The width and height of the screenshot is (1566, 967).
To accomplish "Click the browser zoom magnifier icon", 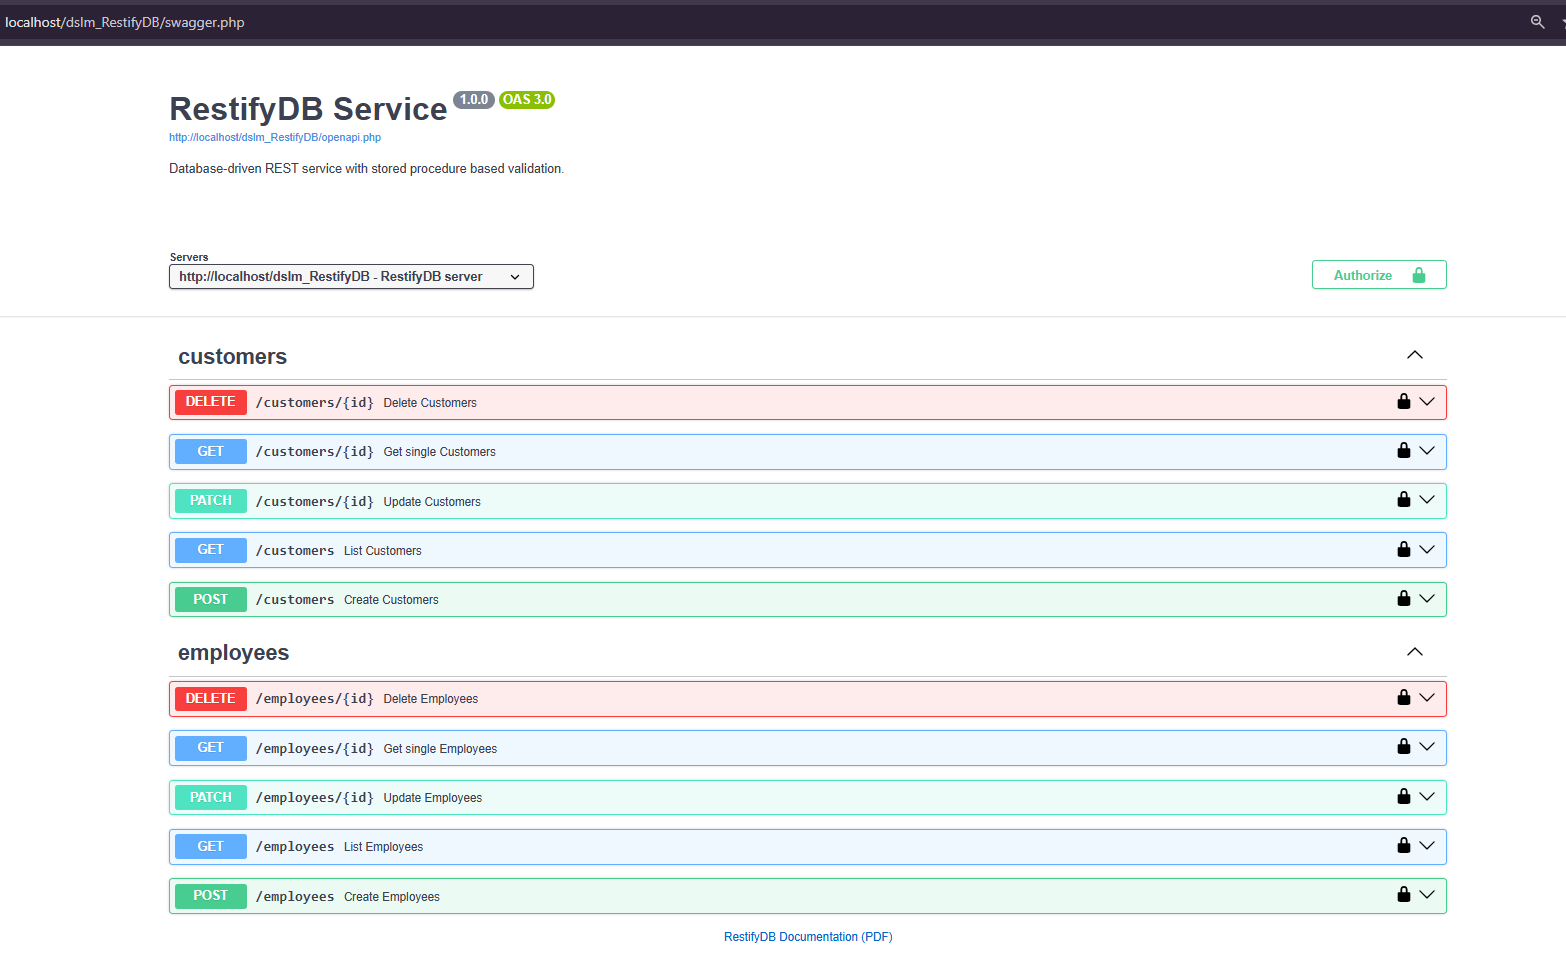I will (x=1537, y=22).
